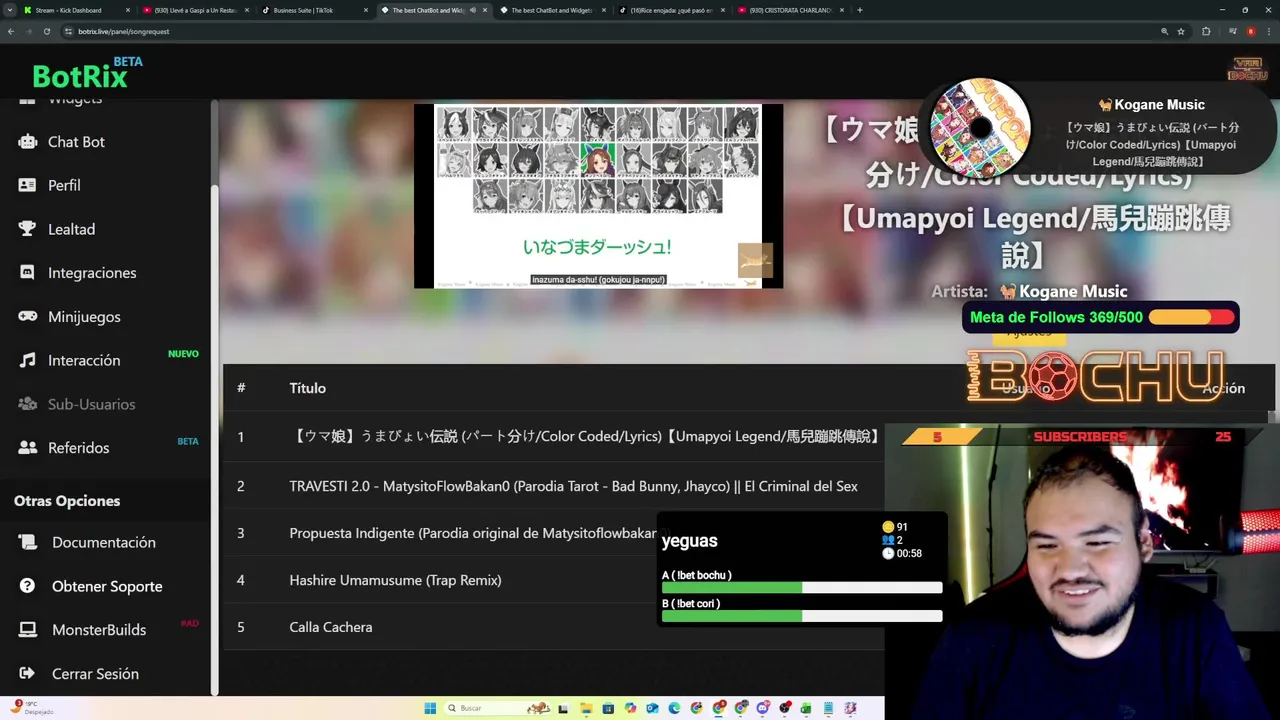Reload the botrix.live page
Image resolution: width=1280 pixels, height=720 pixels.
[x=47, y=31]
